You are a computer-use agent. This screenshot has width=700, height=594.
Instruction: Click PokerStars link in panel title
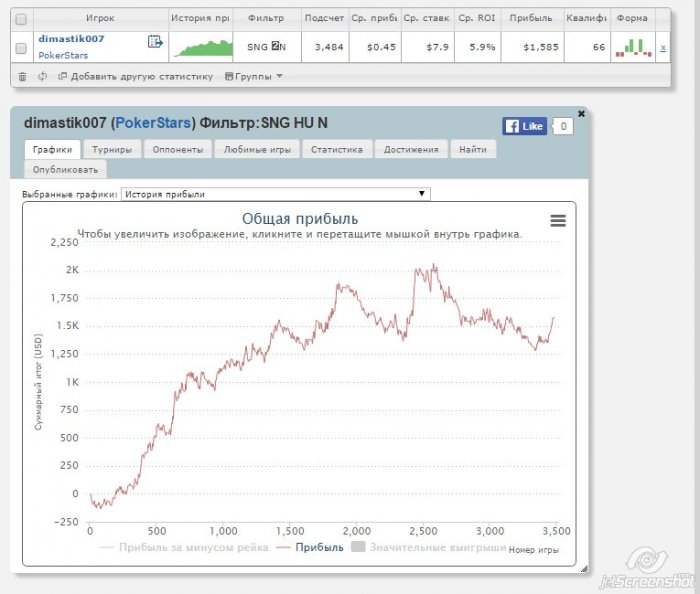pyautogui.click(x=153, y=123)
